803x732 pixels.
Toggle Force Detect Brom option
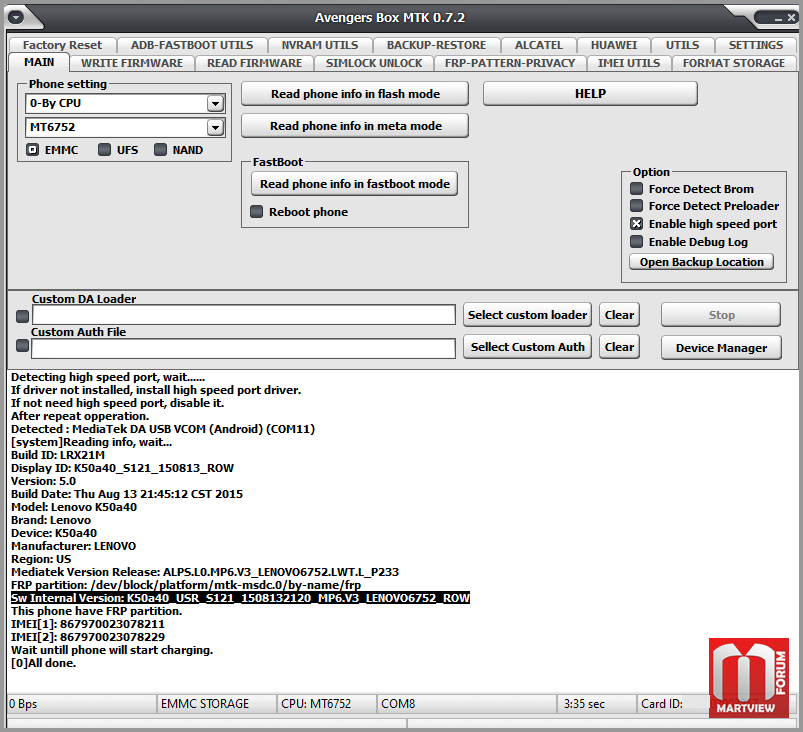click(x=636, y=189)
